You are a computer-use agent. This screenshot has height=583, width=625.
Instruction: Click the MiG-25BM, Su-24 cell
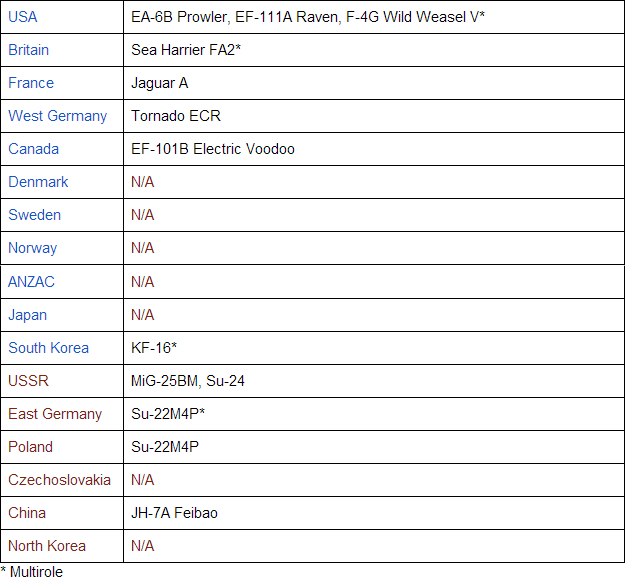click(x=374, y=381)
